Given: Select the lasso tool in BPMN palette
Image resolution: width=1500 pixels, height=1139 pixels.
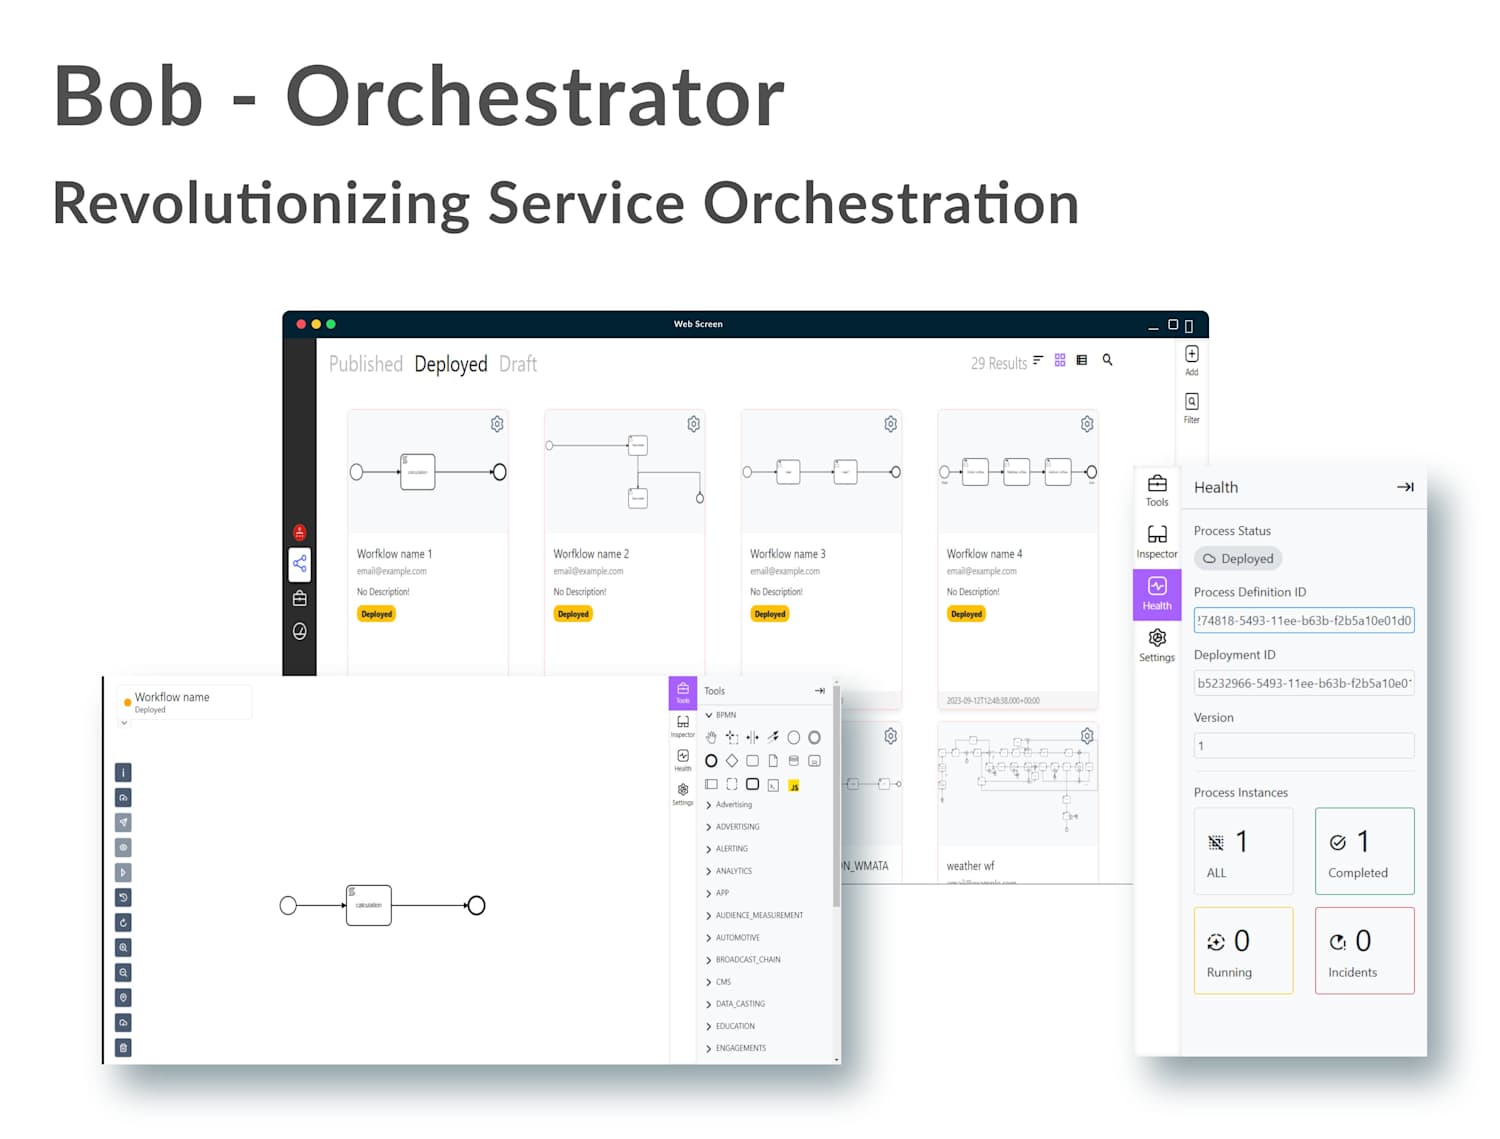Looking at the screenshot, I should click(x=732, y=737).
